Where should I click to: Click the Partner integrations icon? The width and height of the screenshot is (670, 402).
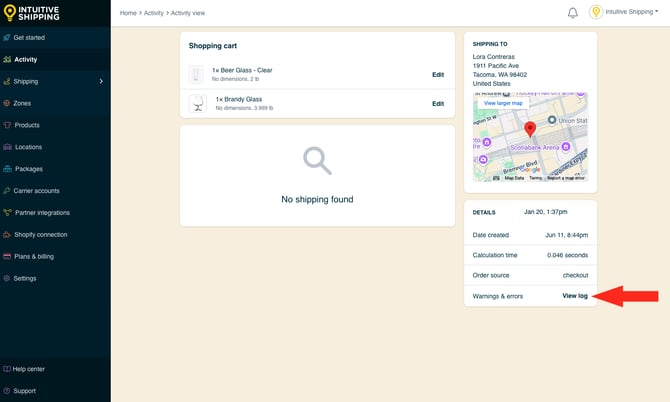coord(7,212)
